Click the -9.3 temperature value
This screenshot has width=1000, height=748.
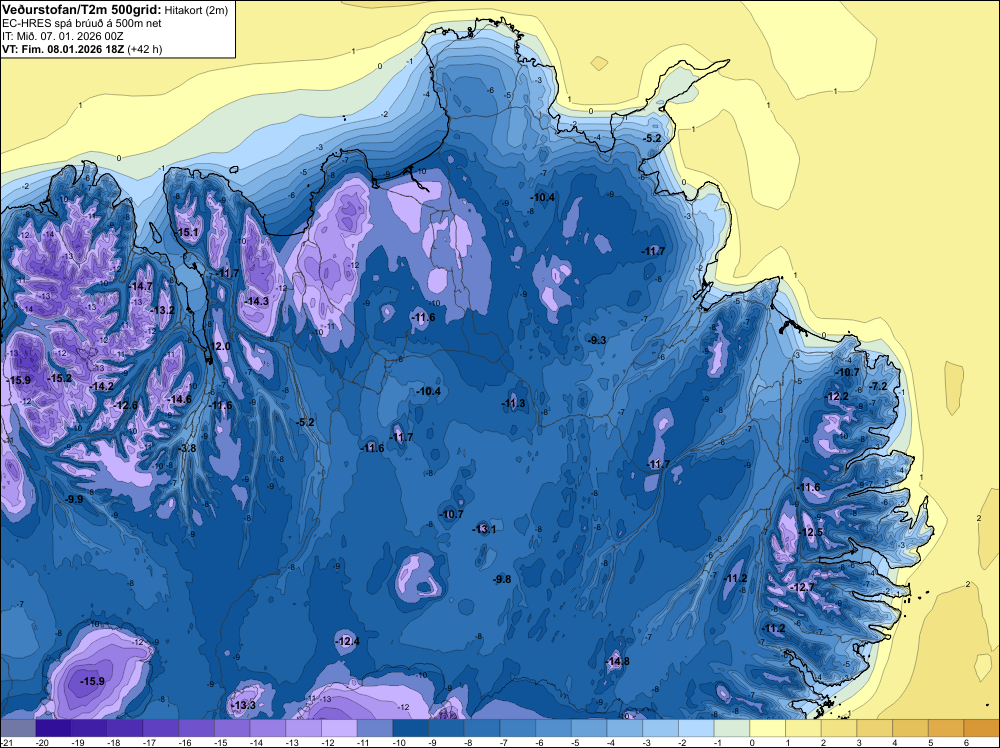[x=597, y=341]
